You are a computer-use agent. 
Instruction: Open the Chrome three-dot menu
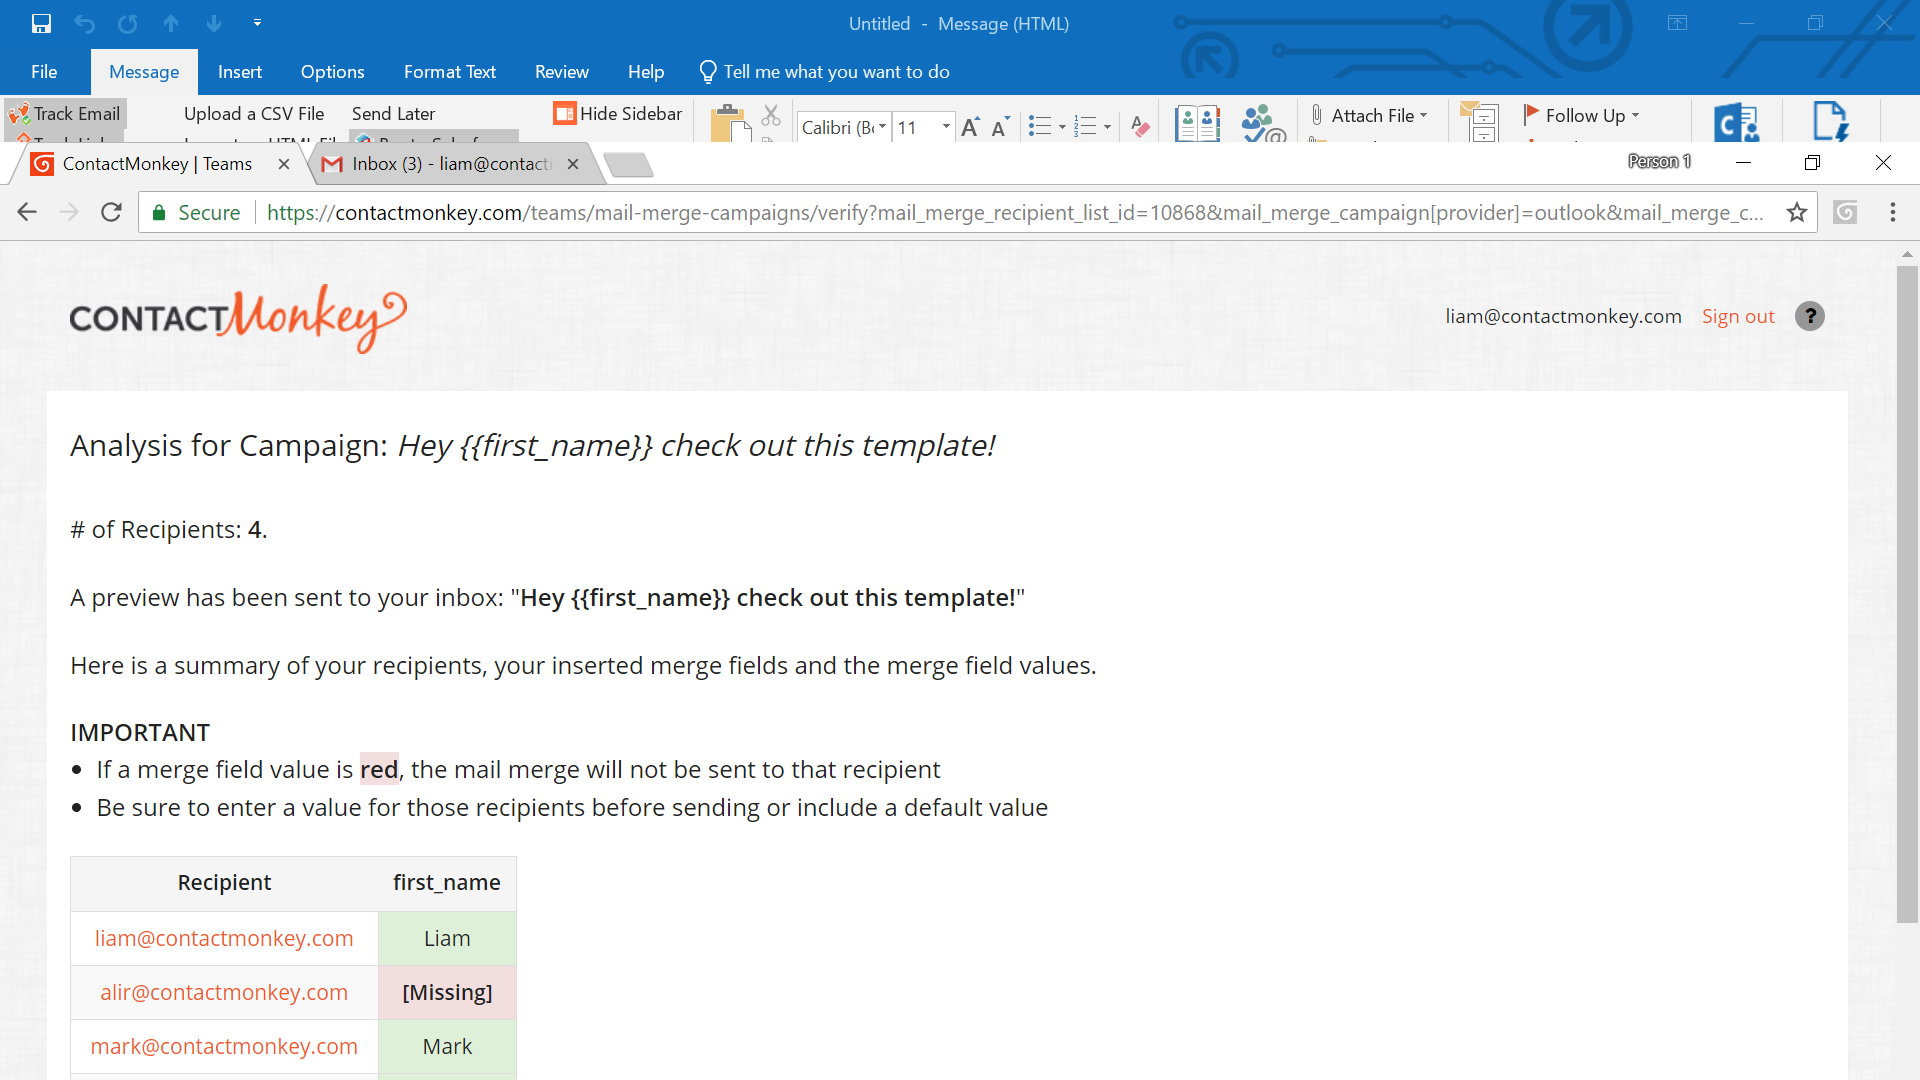tap(1892, 212)
